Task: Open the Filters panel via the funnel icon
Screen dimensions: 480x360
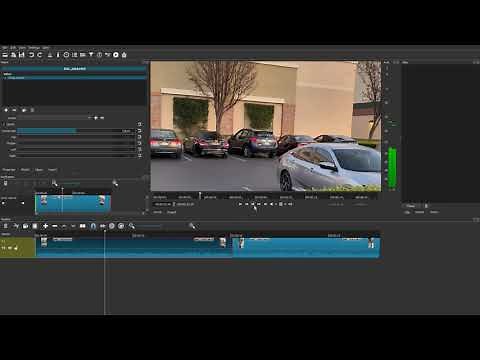Action: click(91, 55)
